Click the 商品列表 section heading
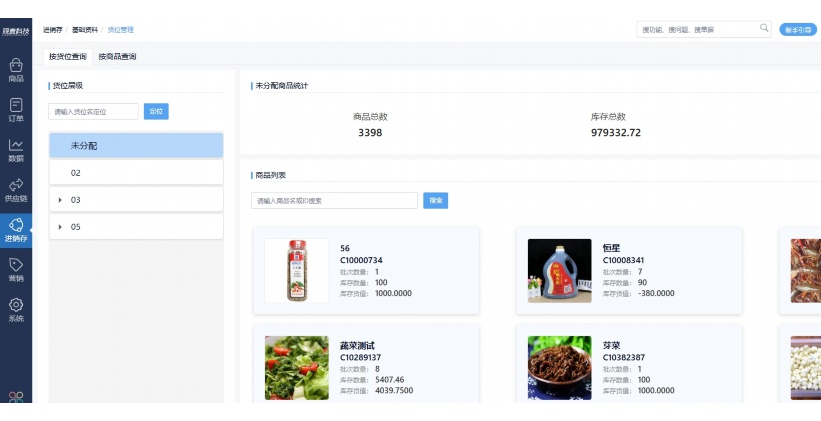The width and height of the screenshot is (821, 421). [x=271, y=175]
